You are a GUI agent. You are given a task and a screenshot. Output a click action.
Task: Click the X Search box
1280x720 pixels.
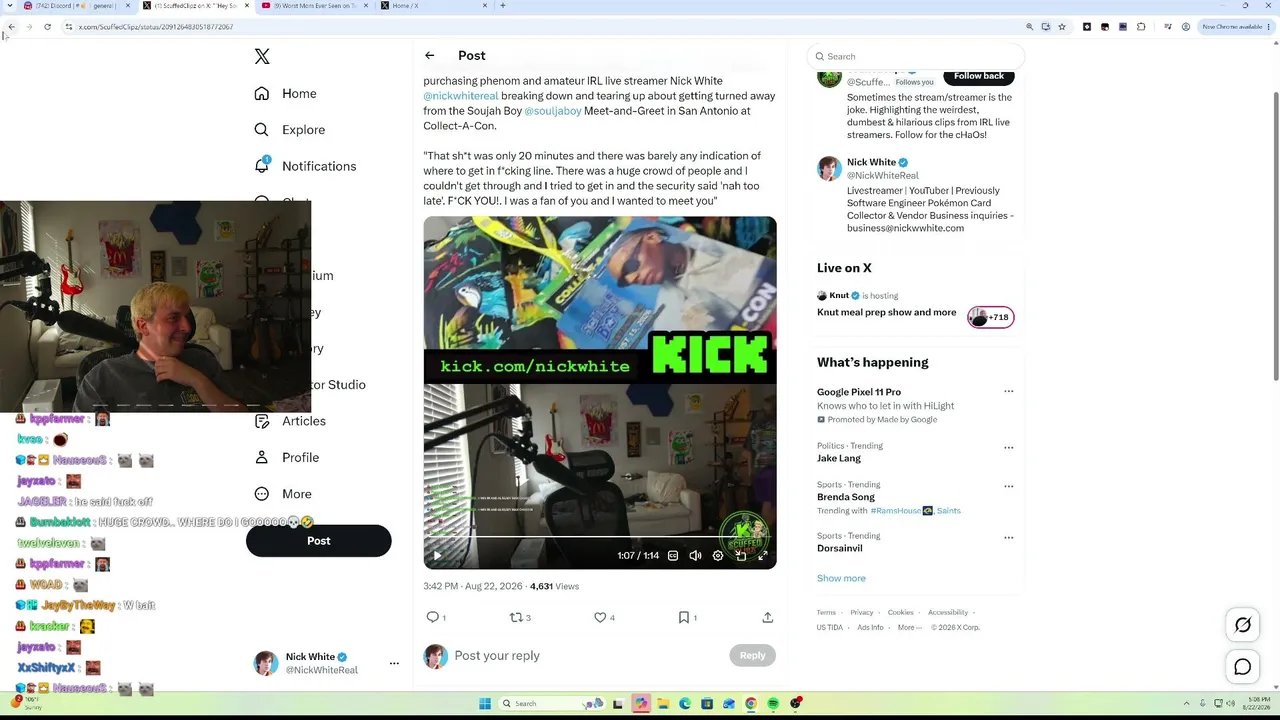916,57
